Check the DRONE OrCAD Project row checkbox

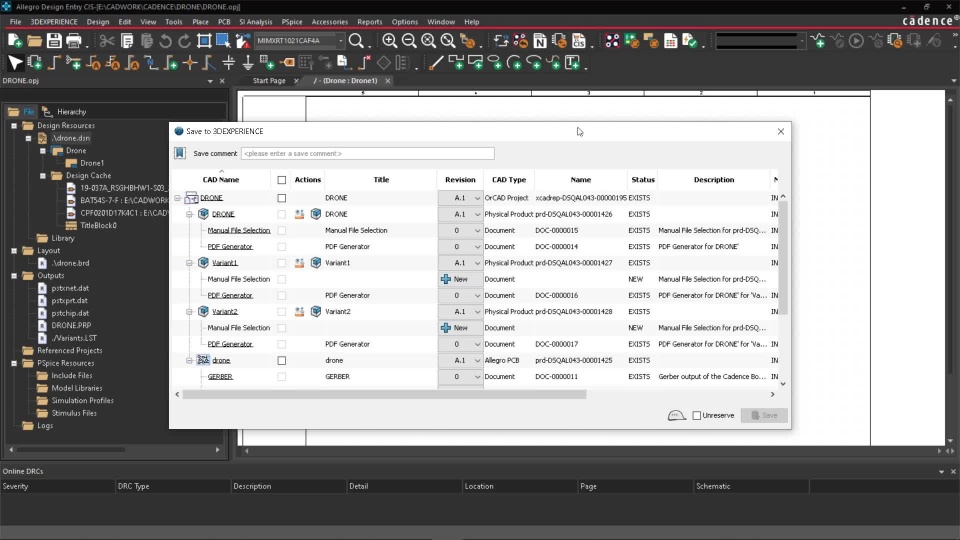(x=282, y=198)
